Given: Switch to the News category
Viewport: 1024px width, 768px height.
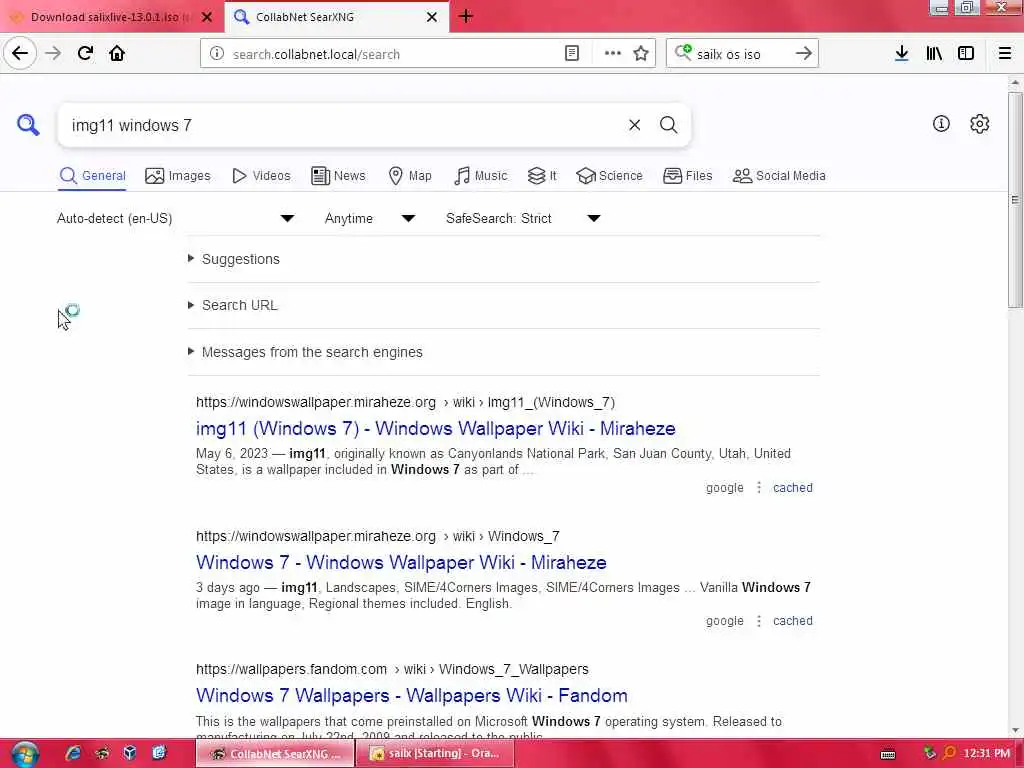Looking at the screenshot, I should click(338, 176).
